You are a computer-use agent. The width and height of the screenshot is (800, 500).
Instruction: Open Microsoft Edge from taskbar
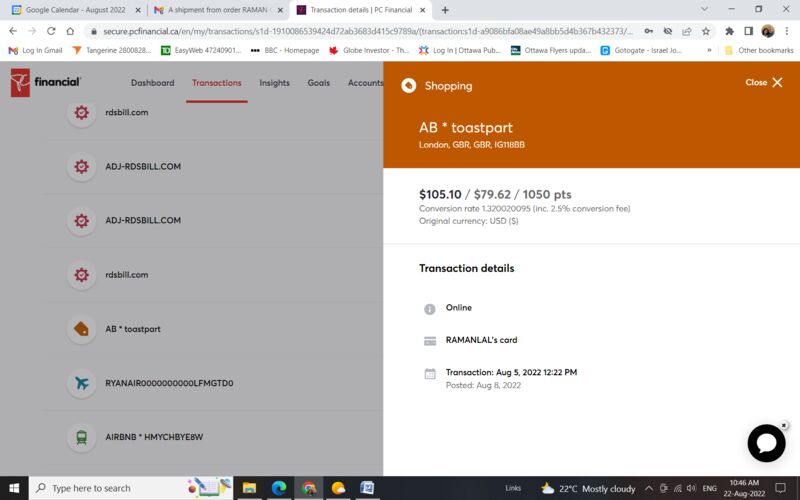click(x=279, y=488)
